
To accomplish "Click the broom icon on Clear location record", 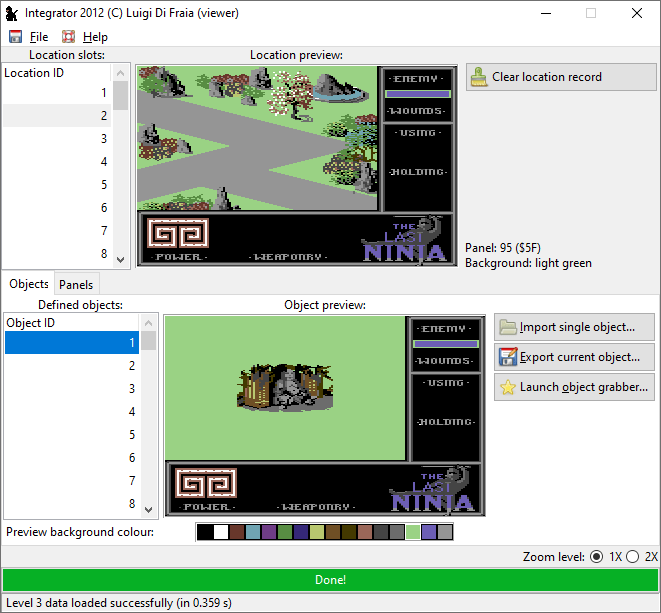I will coord(479,77).
